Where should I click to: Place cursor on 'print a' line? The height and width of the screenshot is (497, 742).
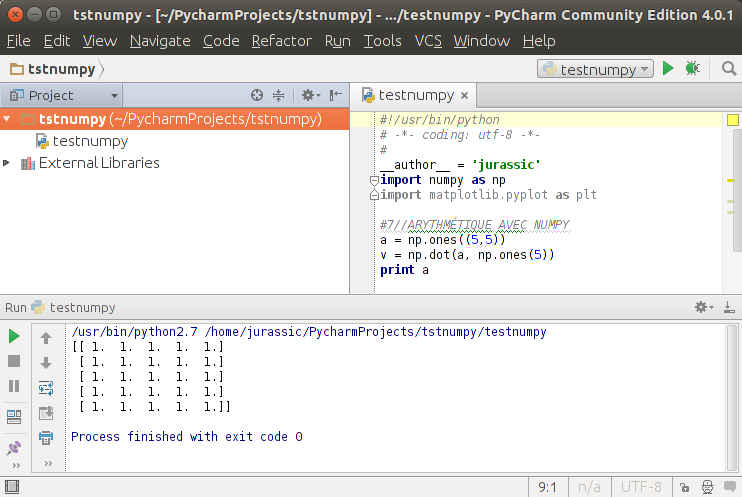[404, 270]
